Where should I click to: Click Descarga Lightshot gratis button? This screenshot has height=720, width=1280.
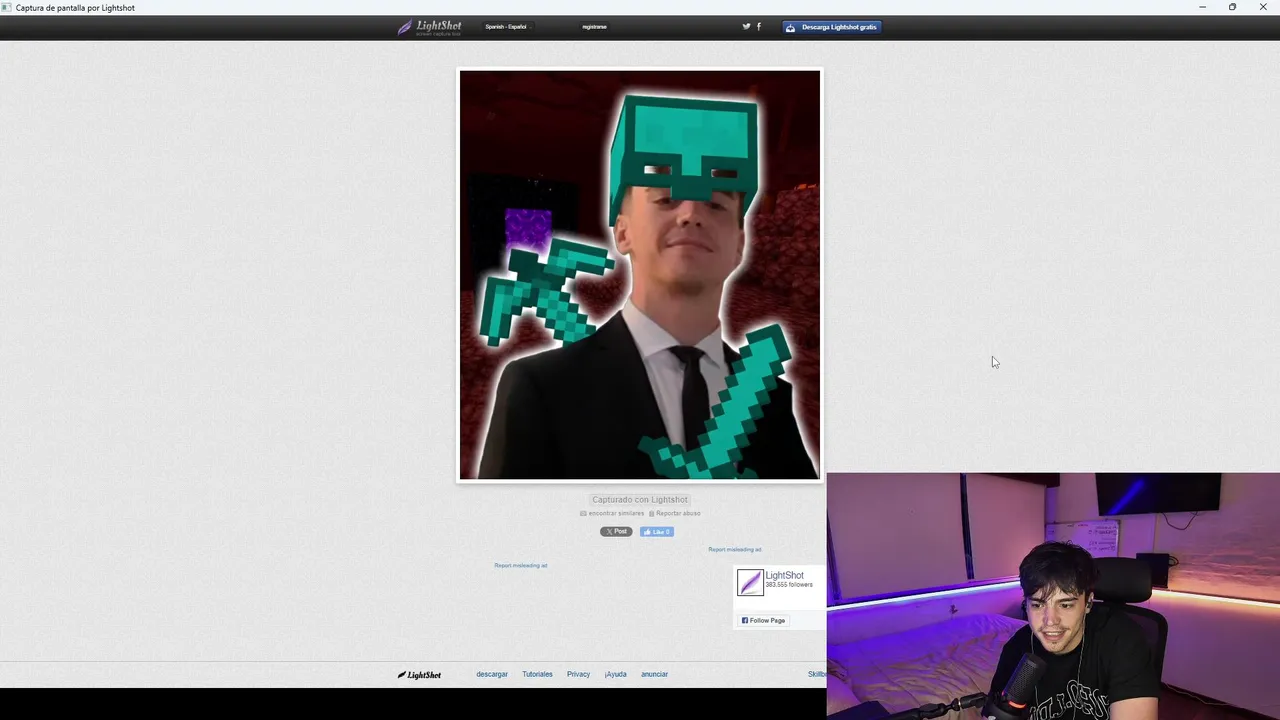tap(832, 27)
